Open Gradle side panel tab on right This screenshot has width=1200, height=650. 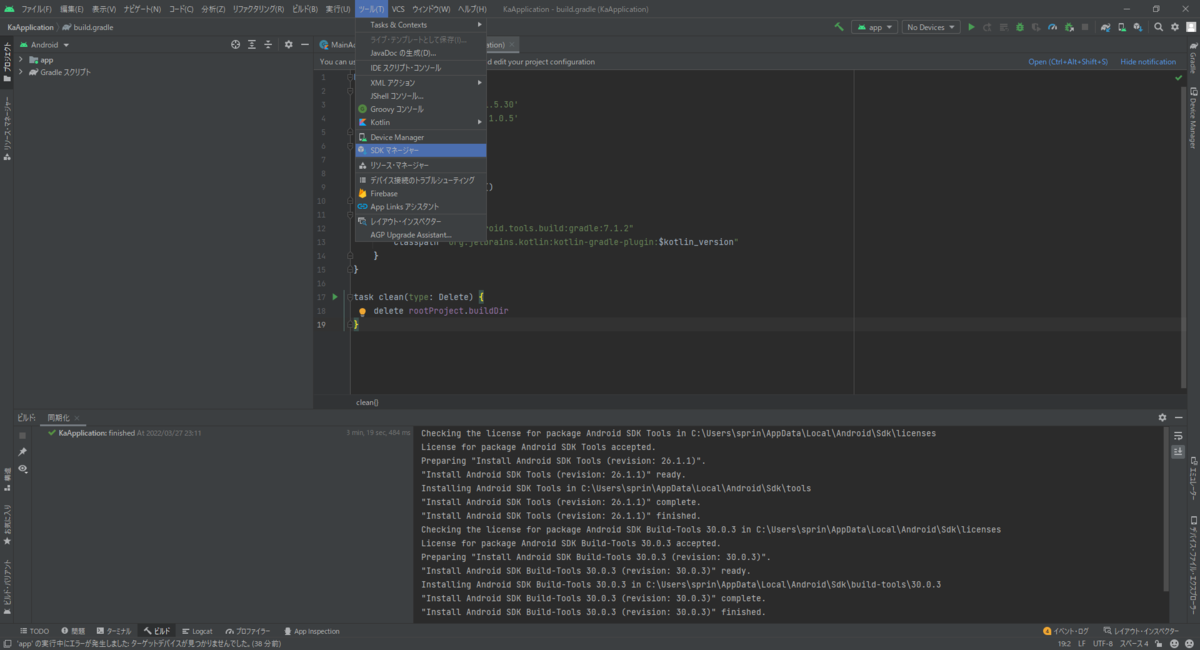pos(1192,58)
